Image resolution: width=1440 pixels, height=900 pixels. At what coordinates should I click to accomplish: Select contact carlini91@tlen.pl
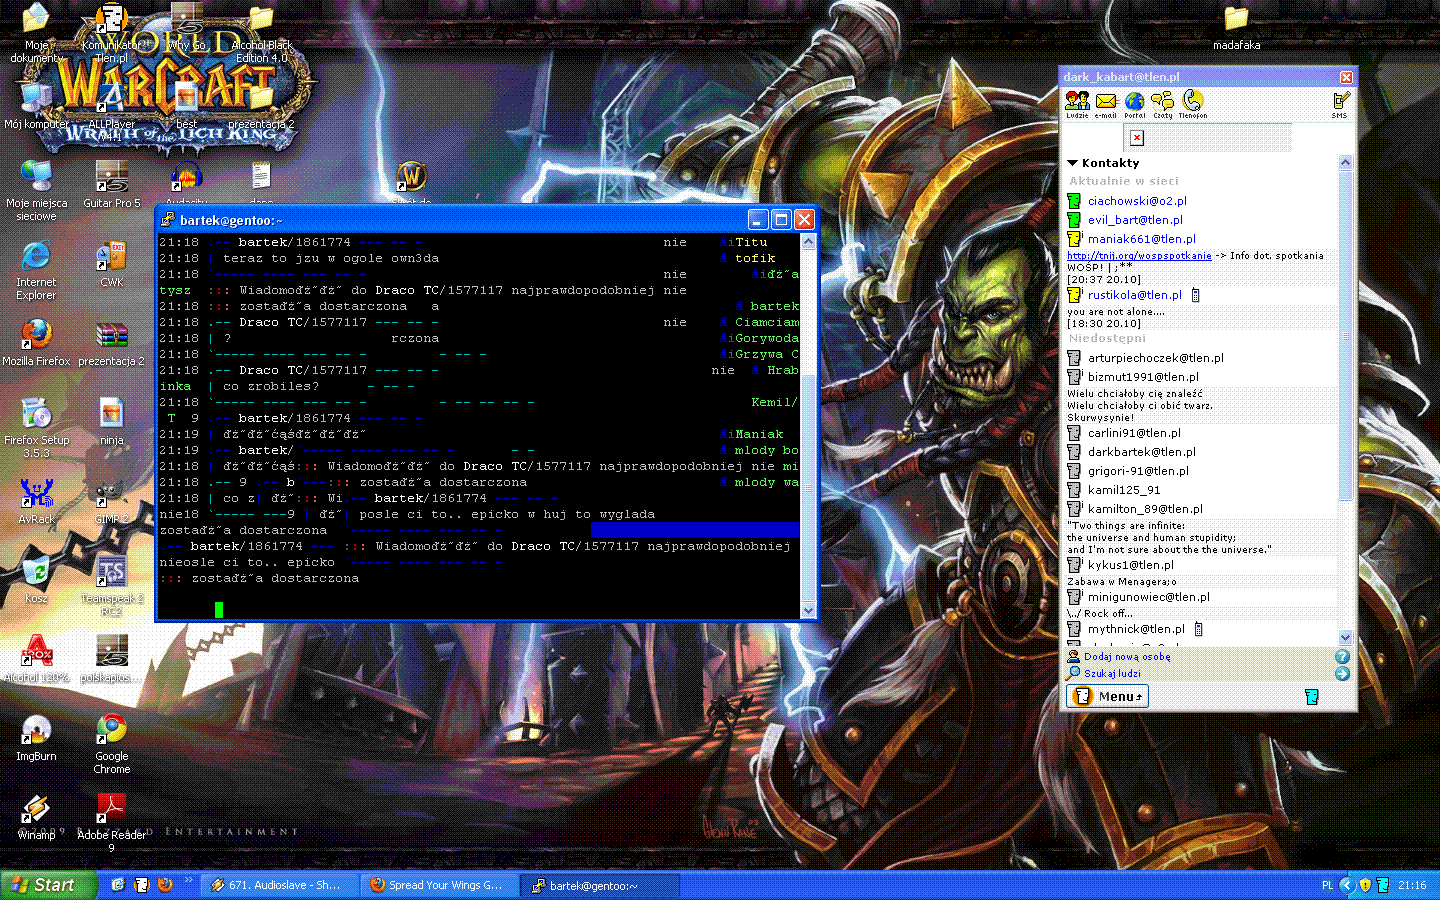(x=1134, y=433)
